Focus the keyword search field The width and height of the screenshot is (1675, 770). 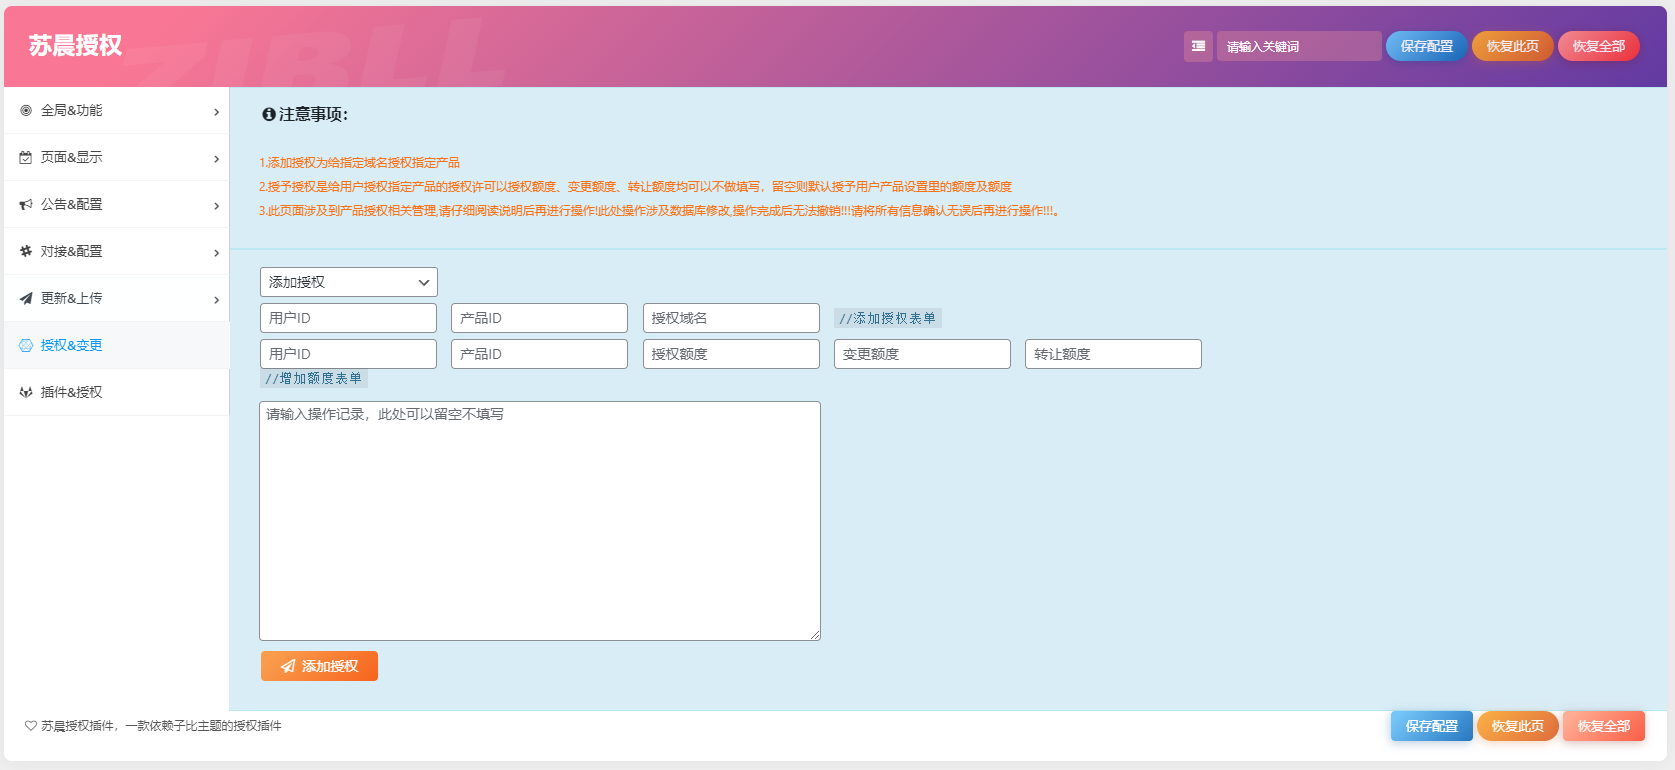coord(1299,46)
